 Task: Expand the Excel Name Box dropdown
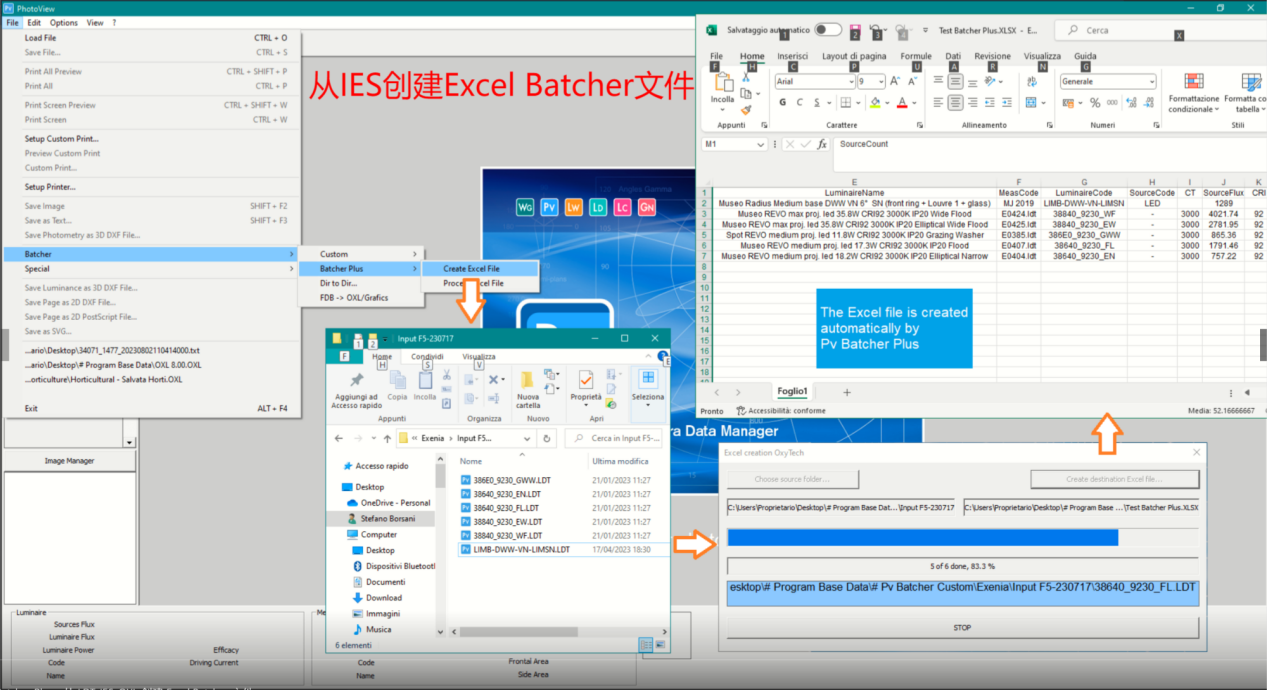tap(762, 144)
